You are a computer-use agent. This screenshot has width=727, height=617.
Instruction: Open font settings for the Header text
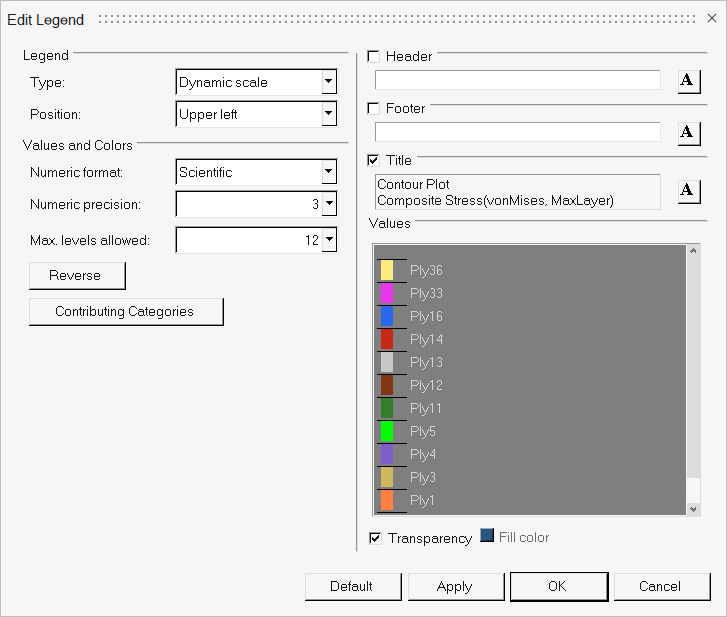(689, 81)
